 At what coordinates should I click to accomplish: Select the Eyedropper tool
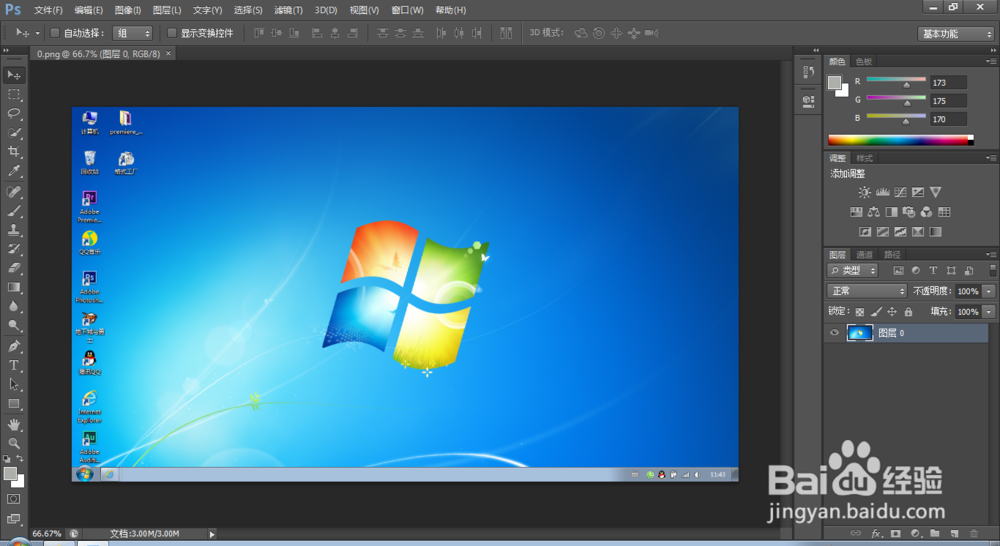(13, 171)
